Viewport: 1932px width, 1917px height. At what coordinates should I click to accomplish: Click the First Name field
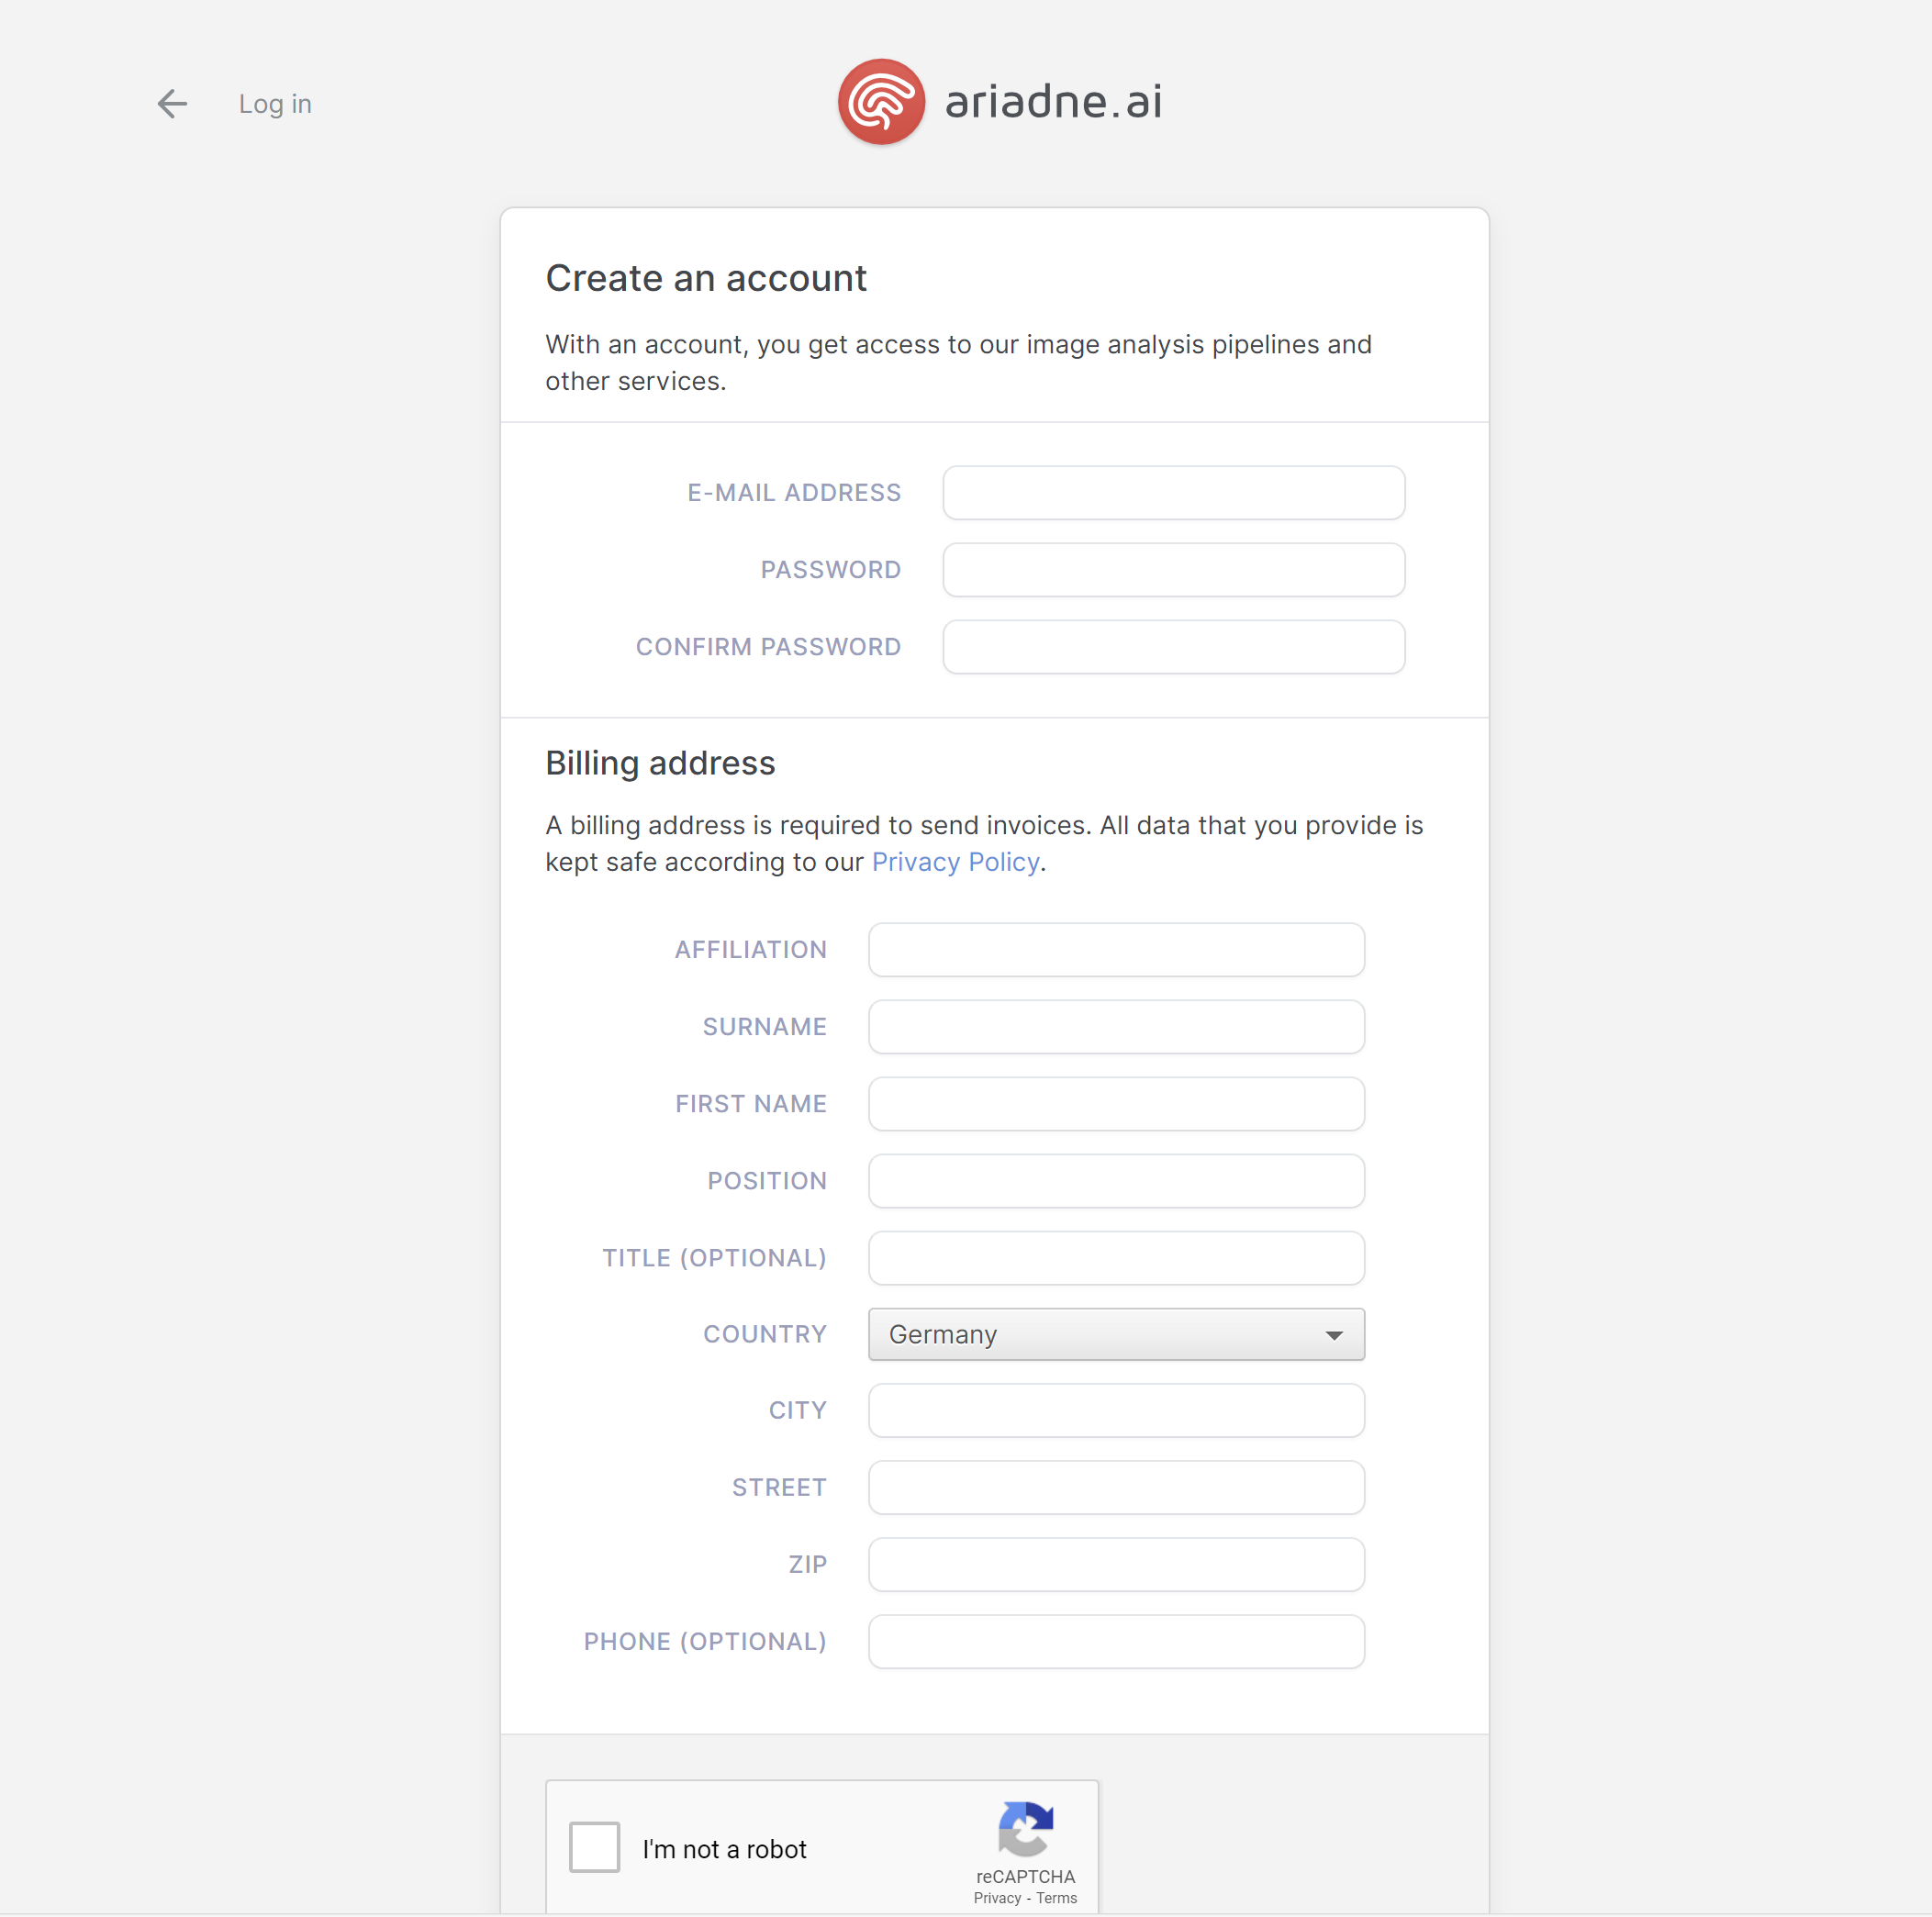pos(1116,1104)
